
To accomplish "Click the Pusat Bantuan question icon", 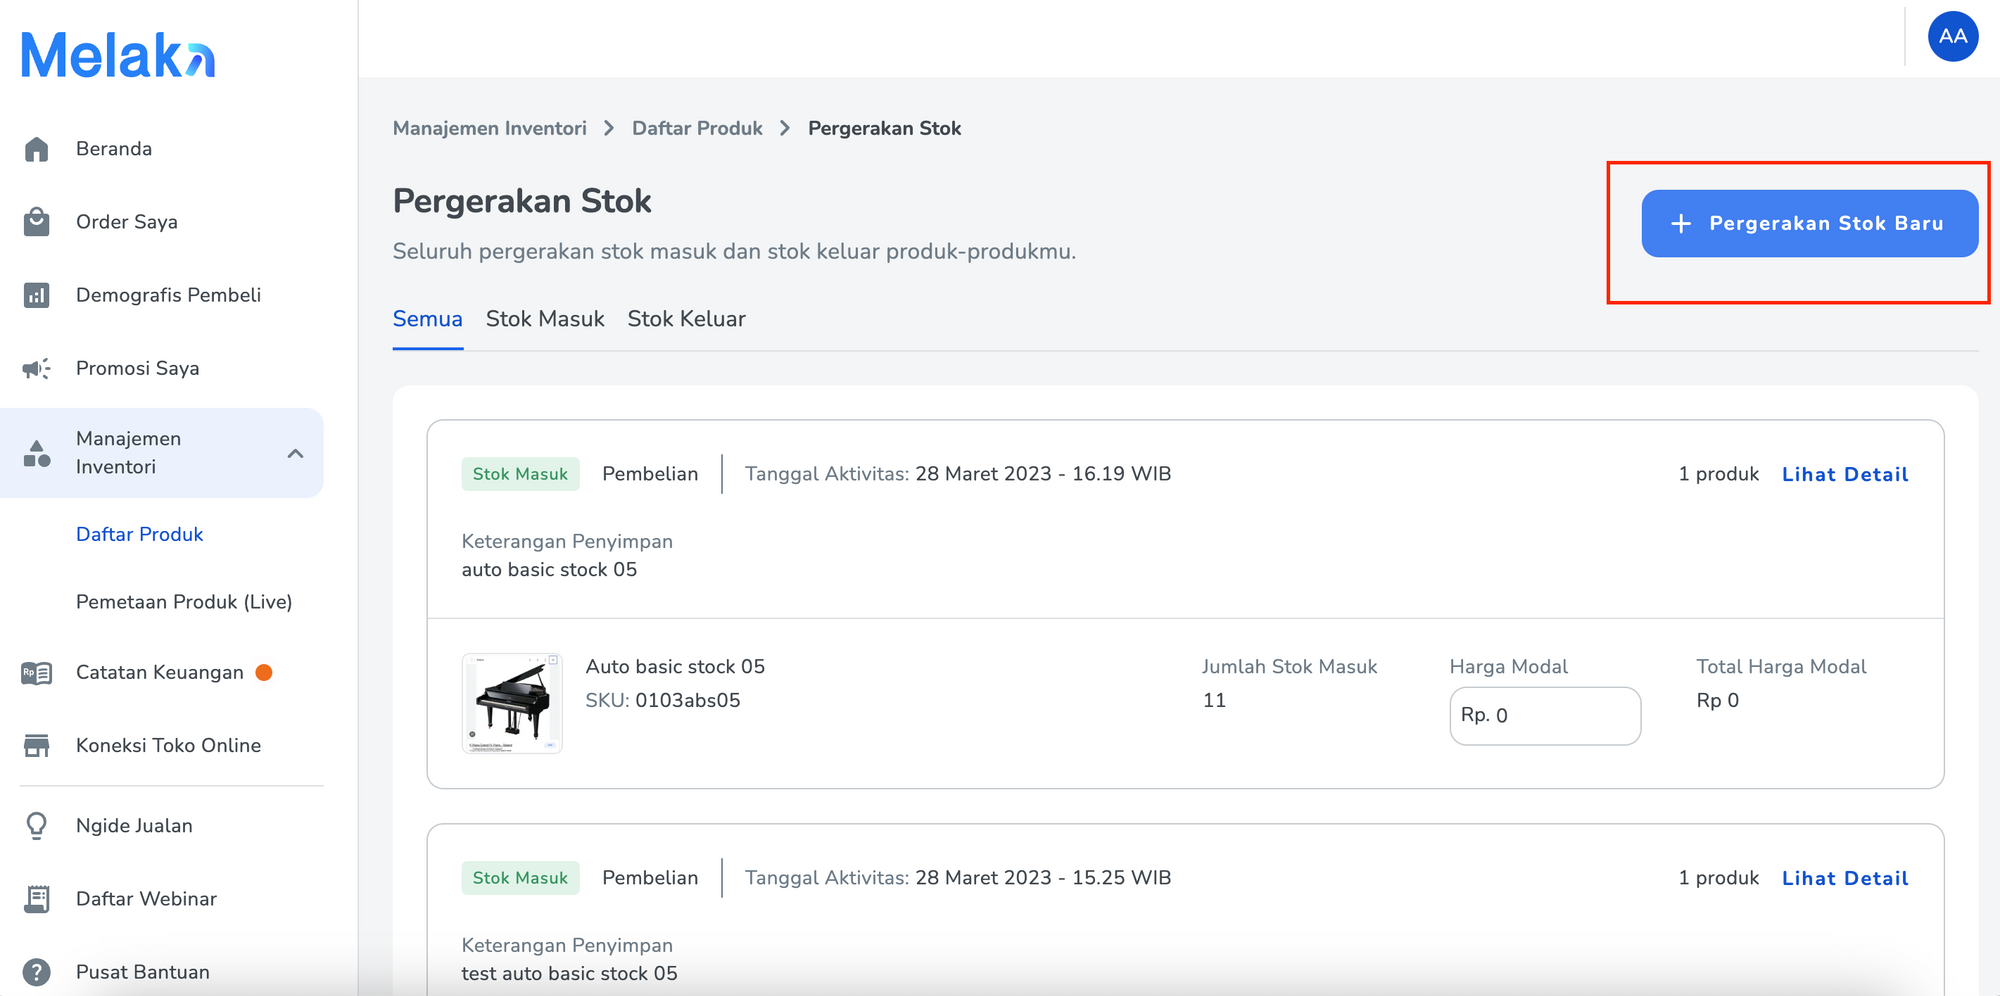I will tap(37, 972).
